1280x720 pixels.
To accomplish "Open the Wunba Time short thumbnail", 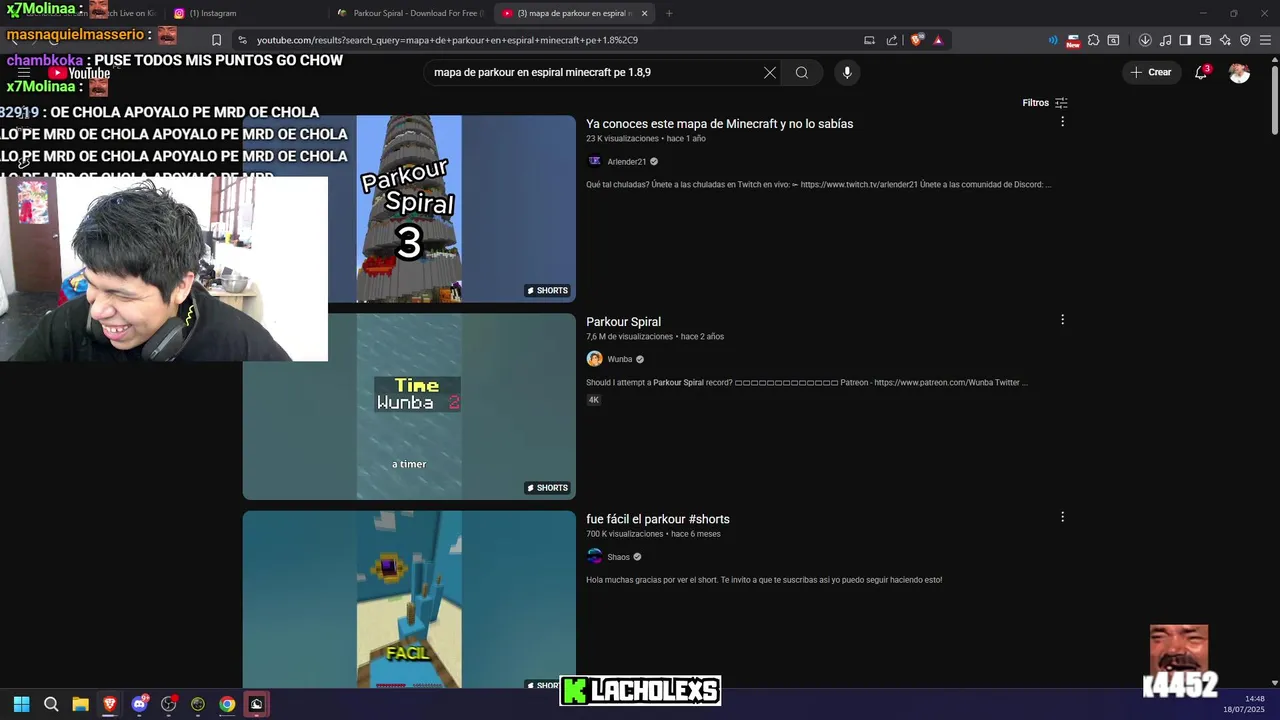I will [409, 406].
